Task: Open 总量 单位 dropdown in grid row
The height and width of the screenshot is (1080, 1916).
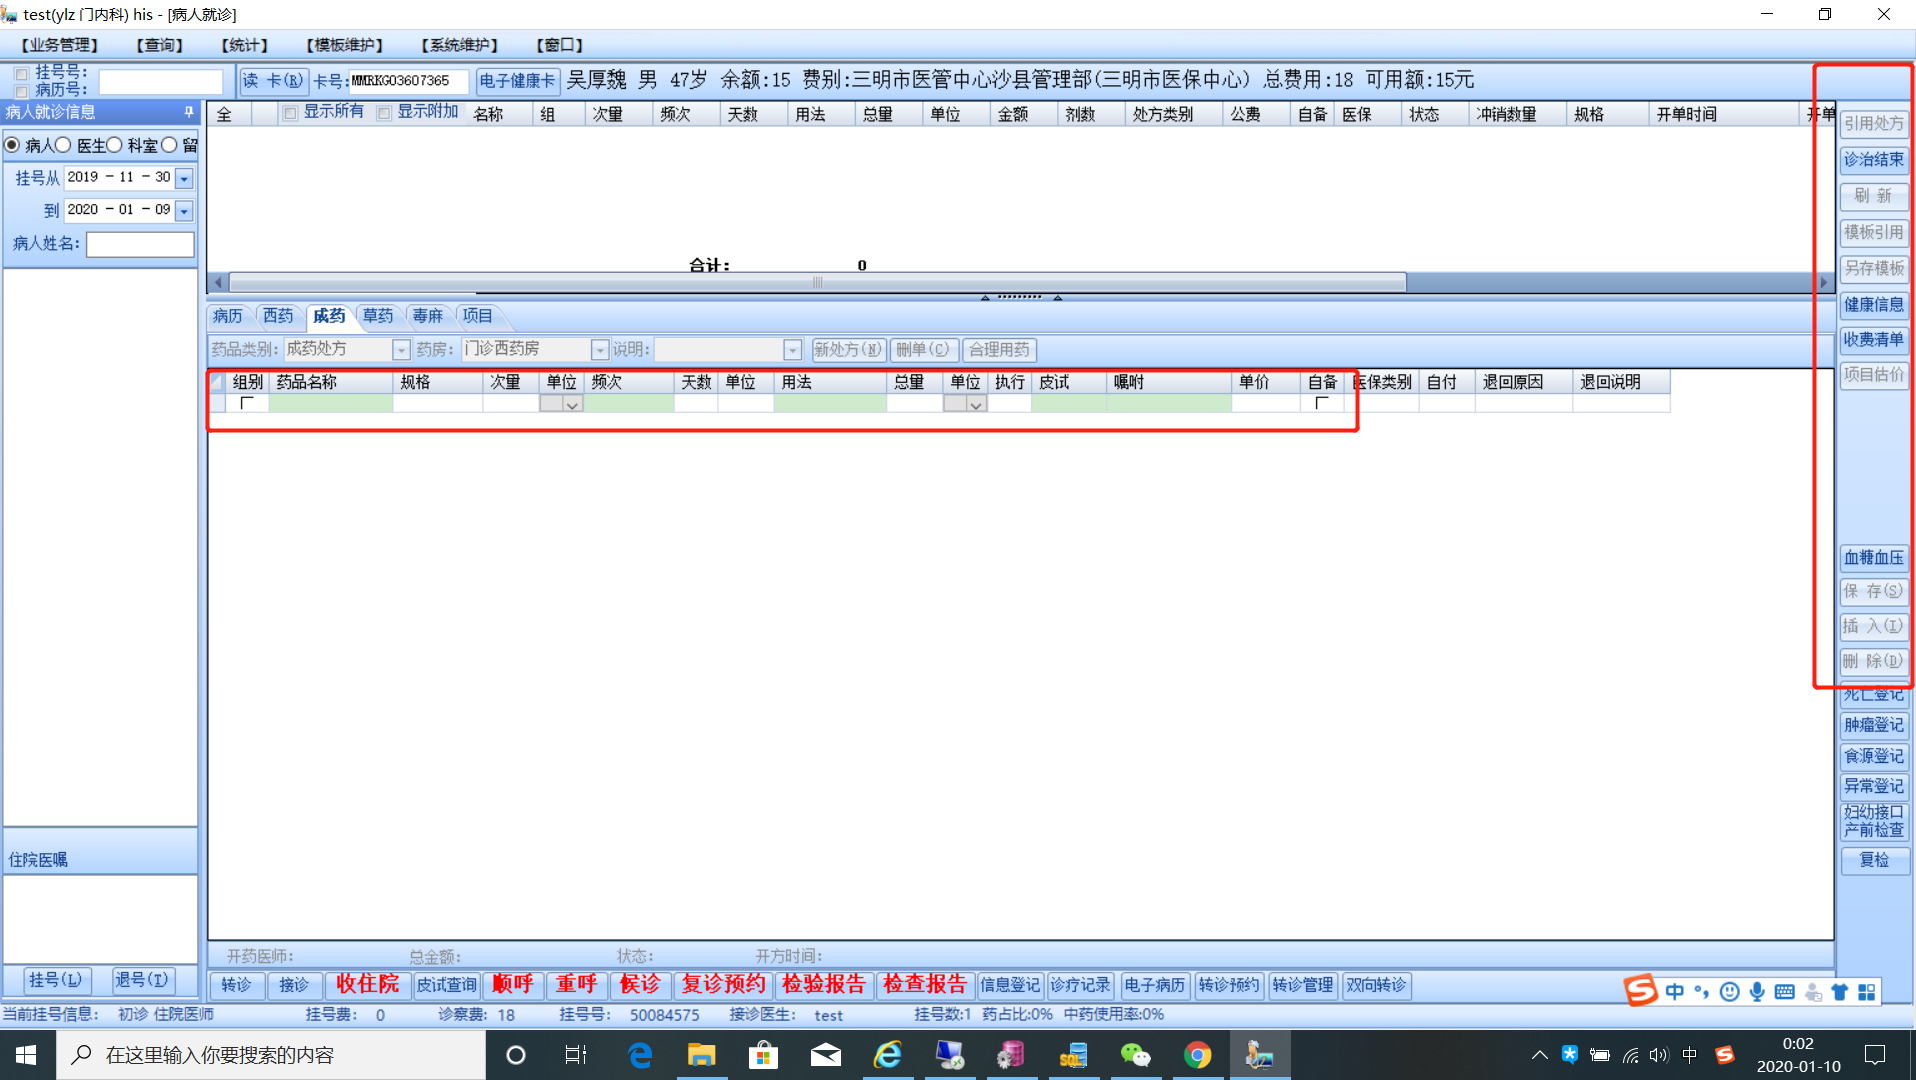Action: pyautogui.click(x=976, y=404)
